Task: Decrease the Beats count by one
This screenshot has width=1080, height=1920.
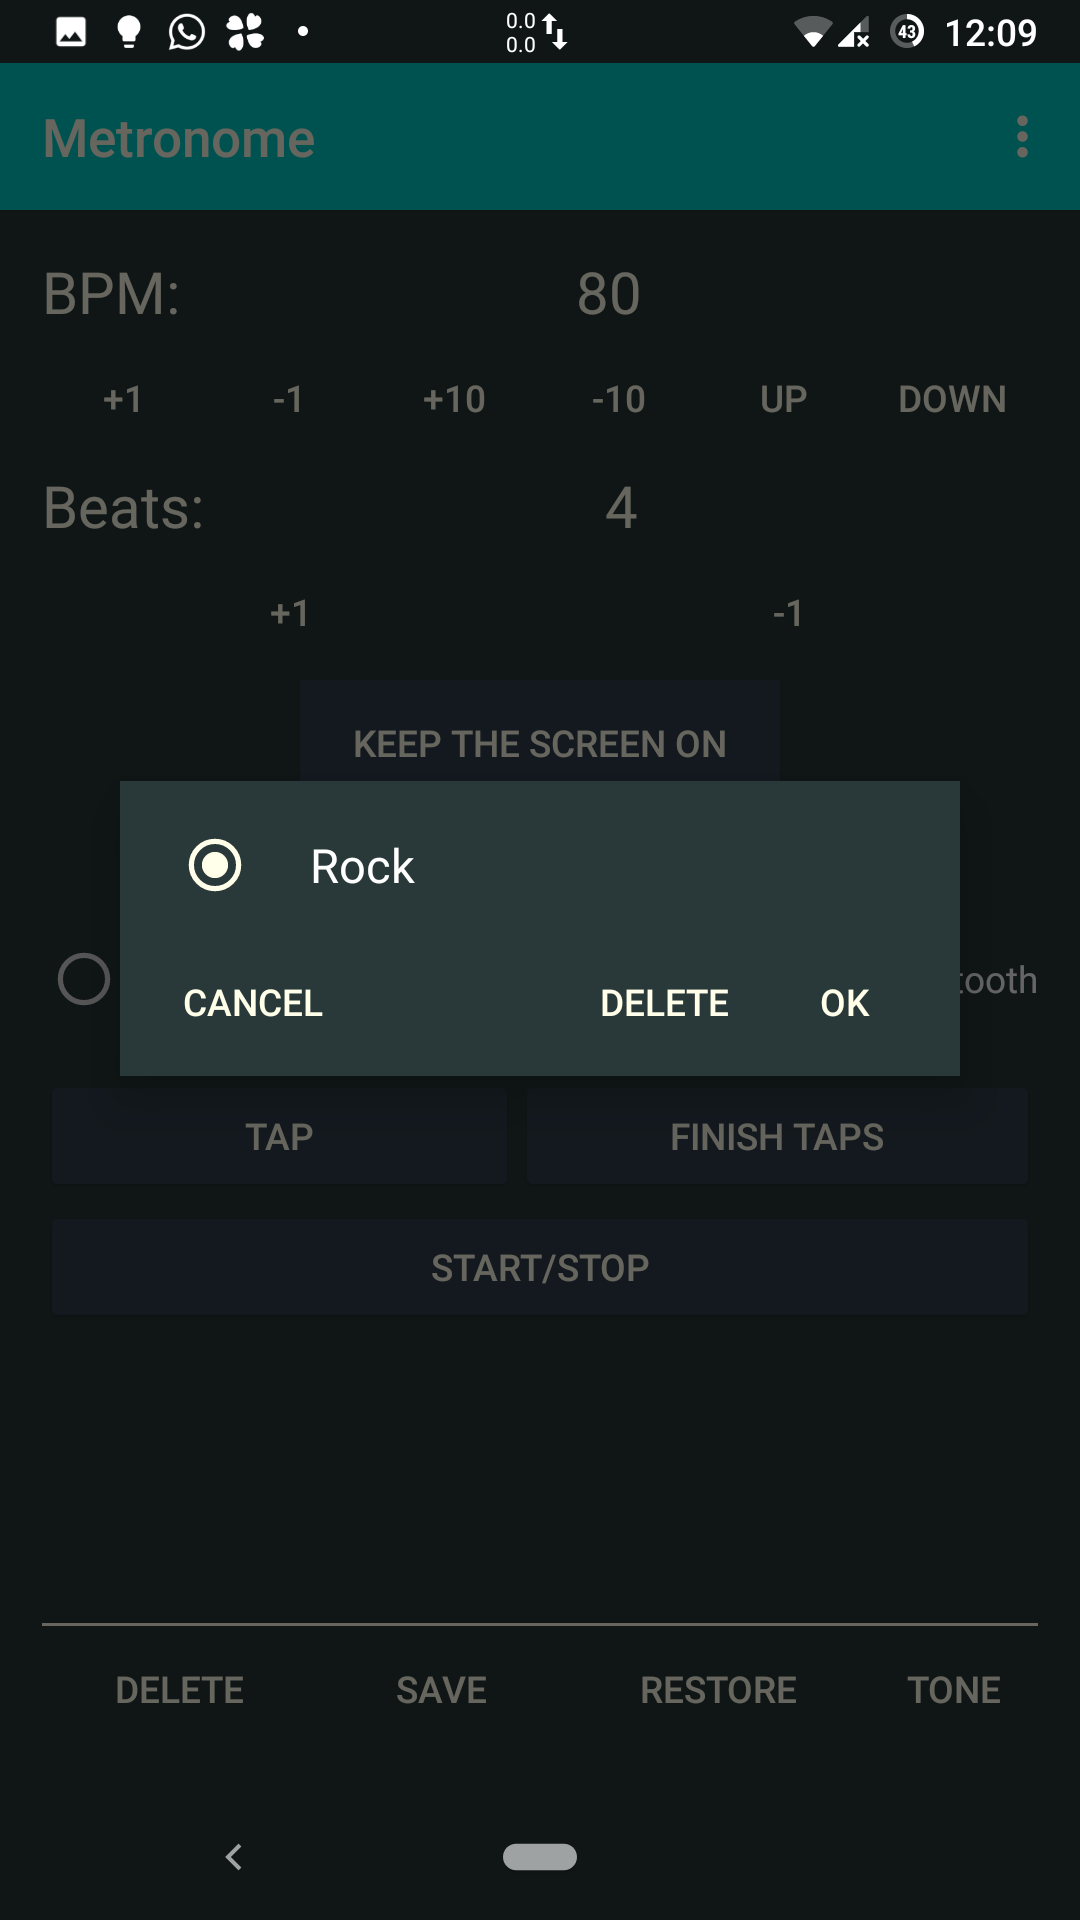Action: (x=788, y=613)
